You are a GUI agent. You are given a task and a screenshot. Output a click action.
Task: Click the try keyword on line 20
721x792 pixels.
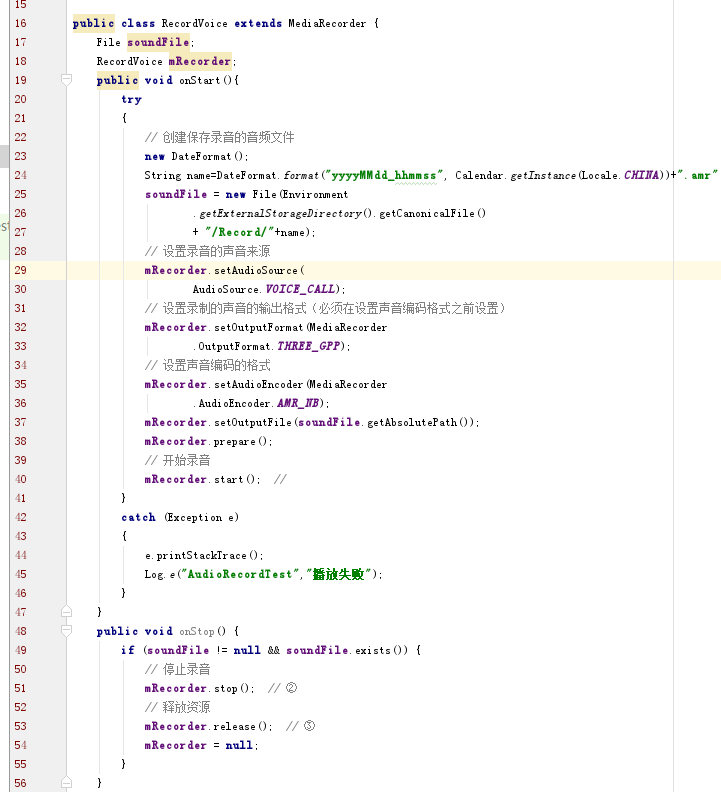point(131,100)
